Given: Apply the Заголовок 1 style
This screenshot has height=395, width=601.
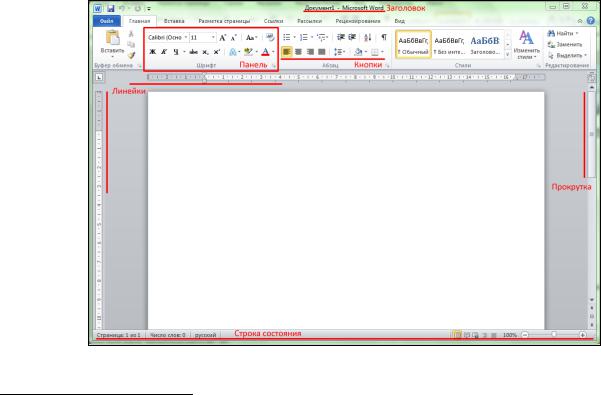Looking at the screenshot, I should (x=485, y=44).
